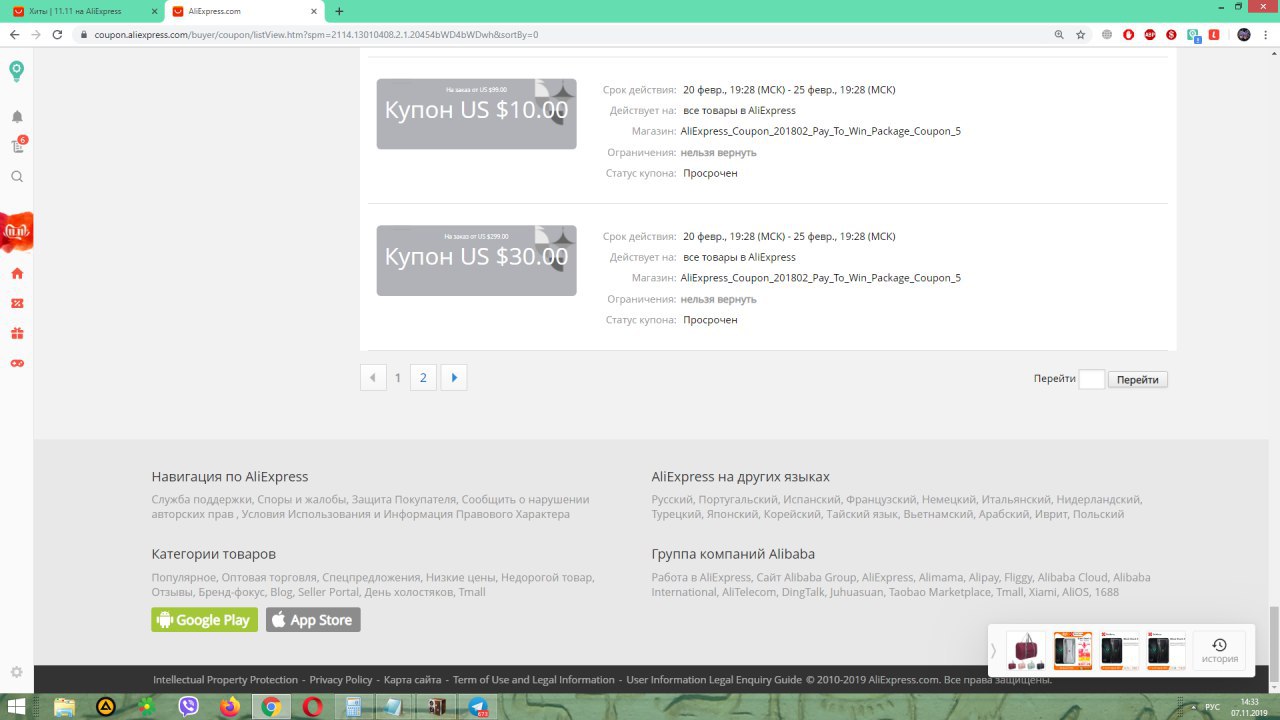
Task: Open Viber from taskbar
Action: click(x=188, y=707)
